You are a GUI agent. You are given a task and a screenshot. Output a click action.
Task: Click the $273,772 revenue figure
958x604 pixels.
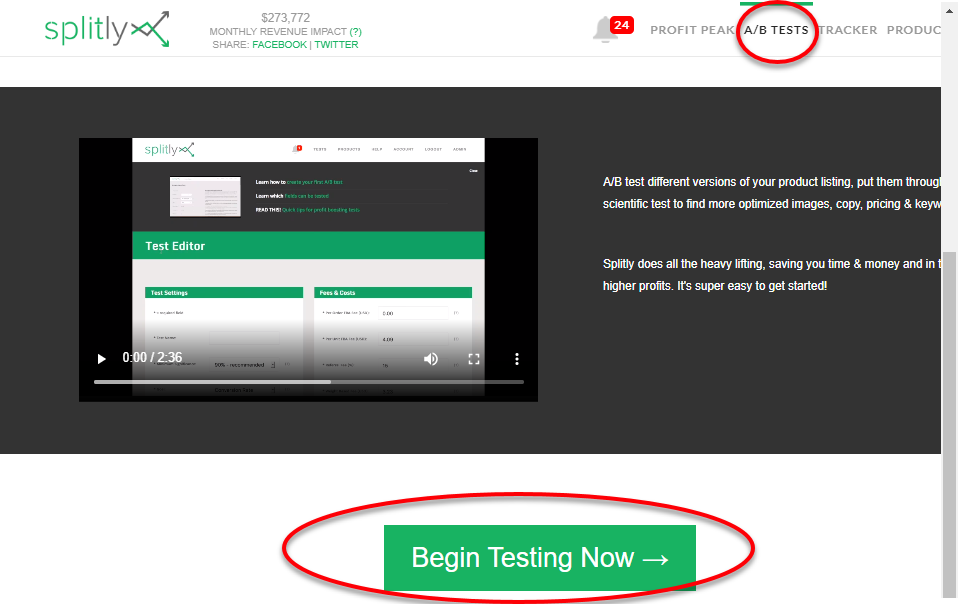coord(285,18)
